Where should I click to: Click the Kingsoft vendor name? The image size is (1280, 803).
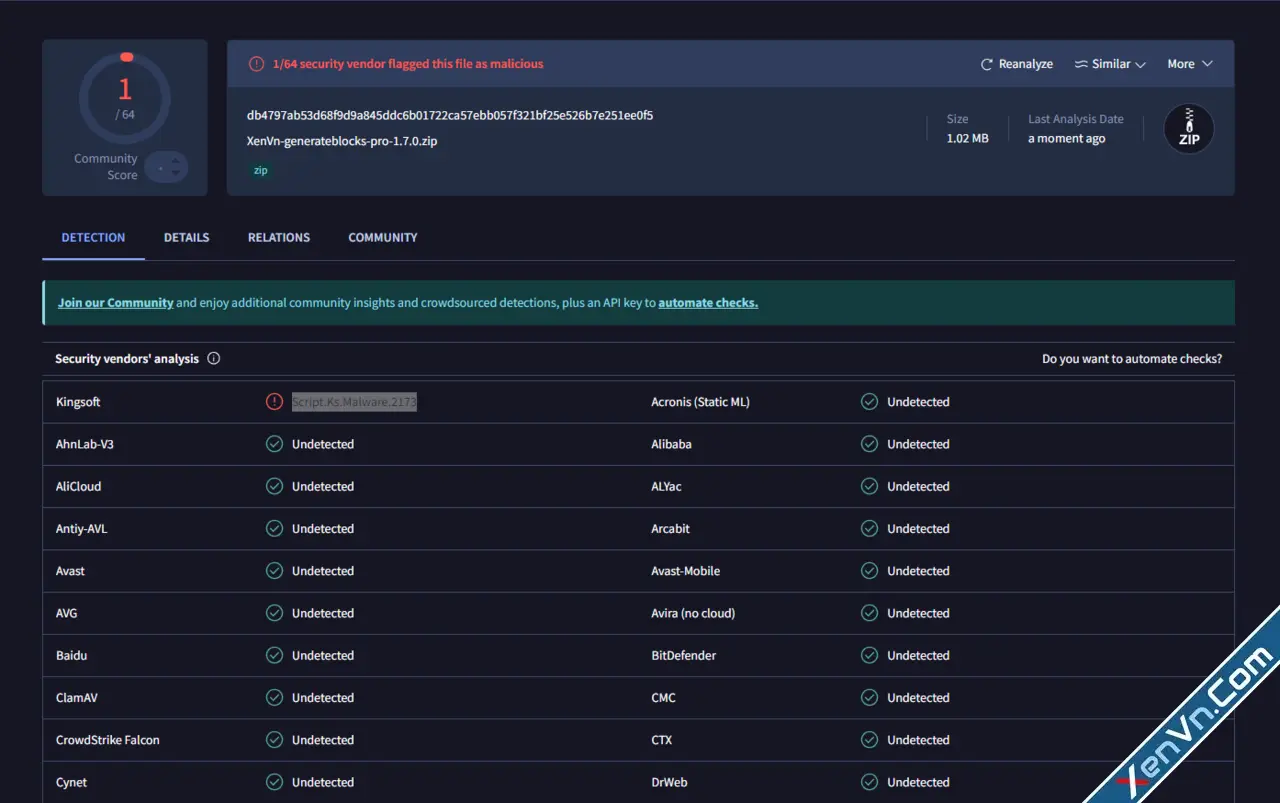78,402
